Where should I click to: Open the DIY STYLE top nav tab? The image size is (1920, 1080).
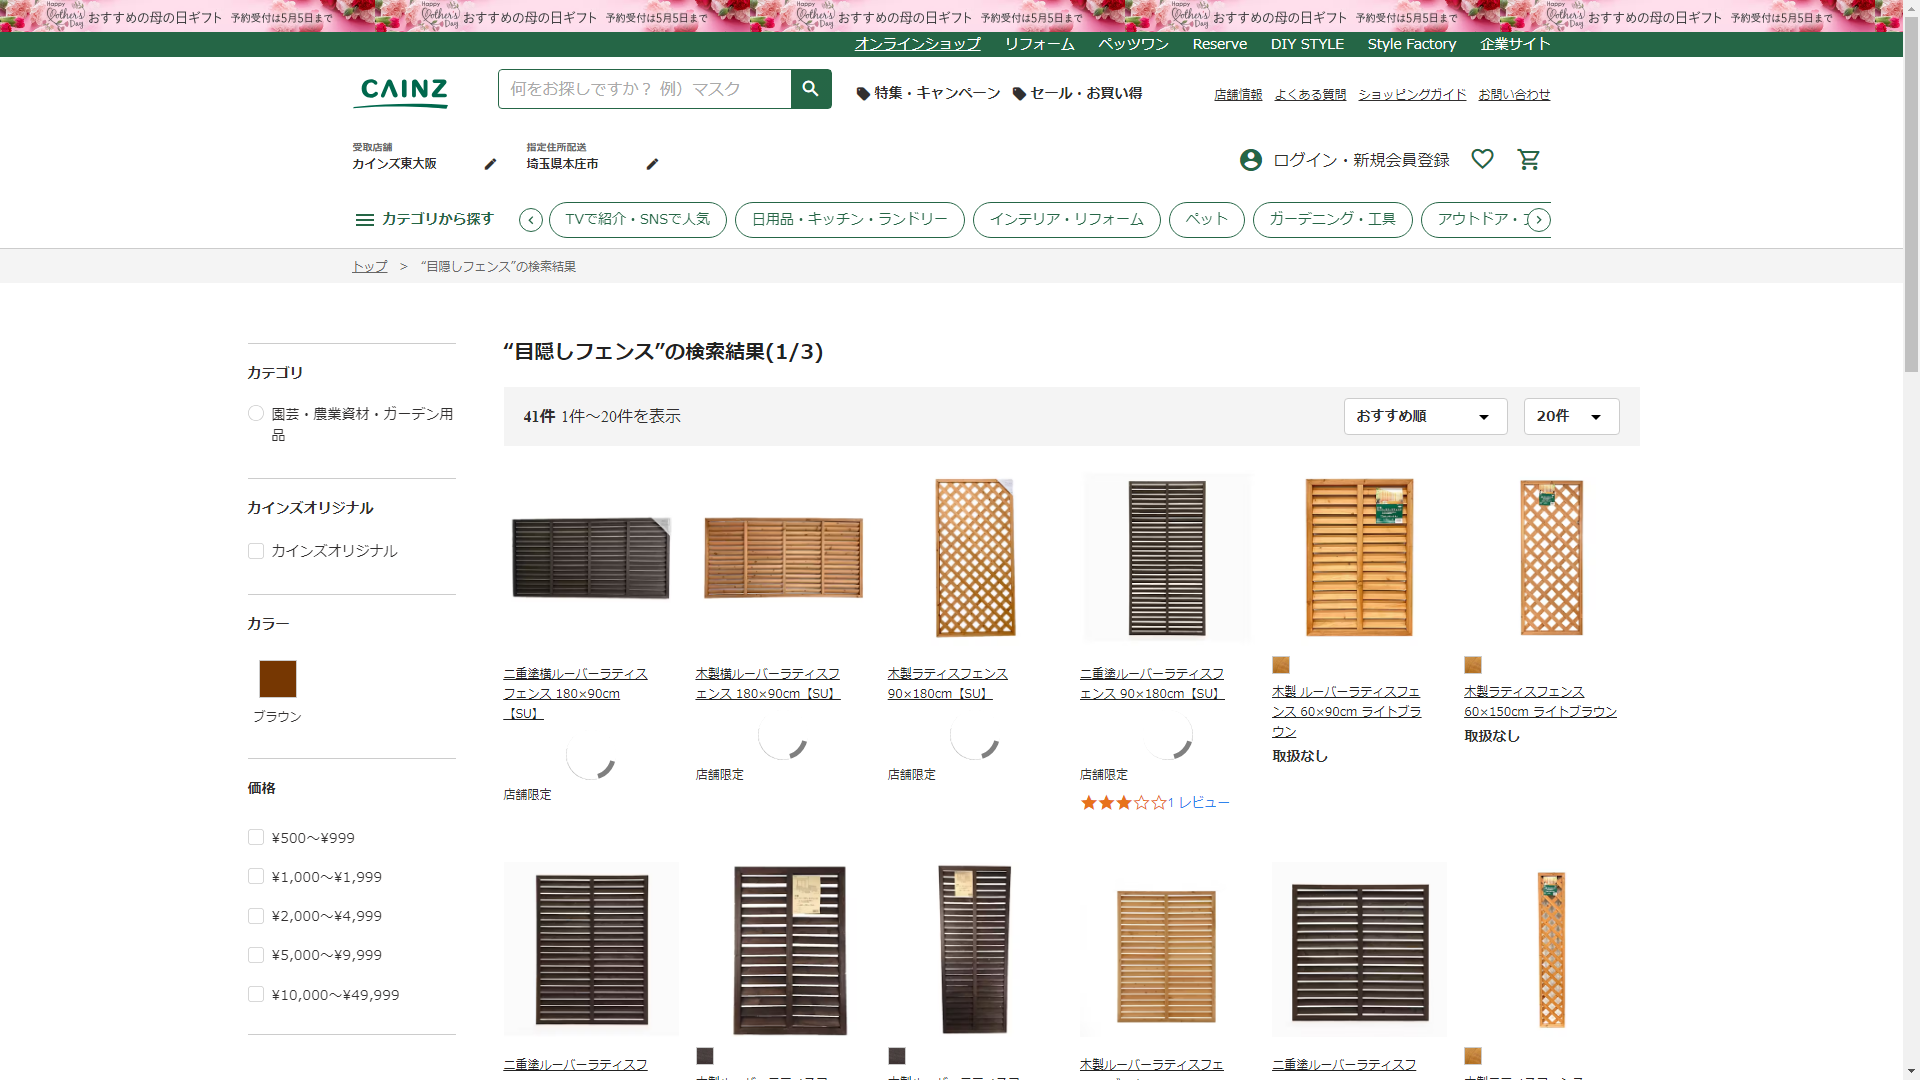click(x=1306, y=44)
